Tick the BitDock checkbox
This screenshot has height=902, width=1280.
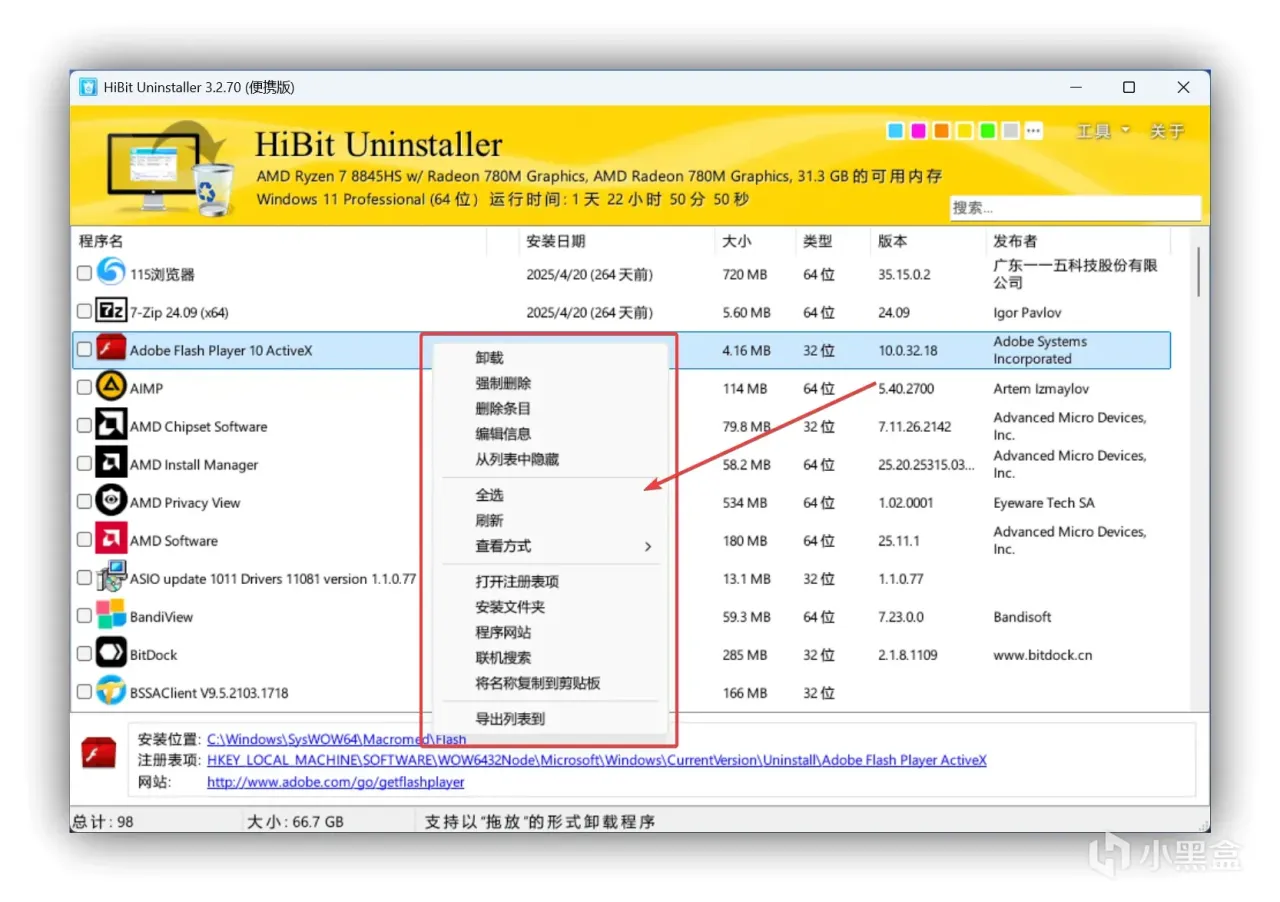84,654
